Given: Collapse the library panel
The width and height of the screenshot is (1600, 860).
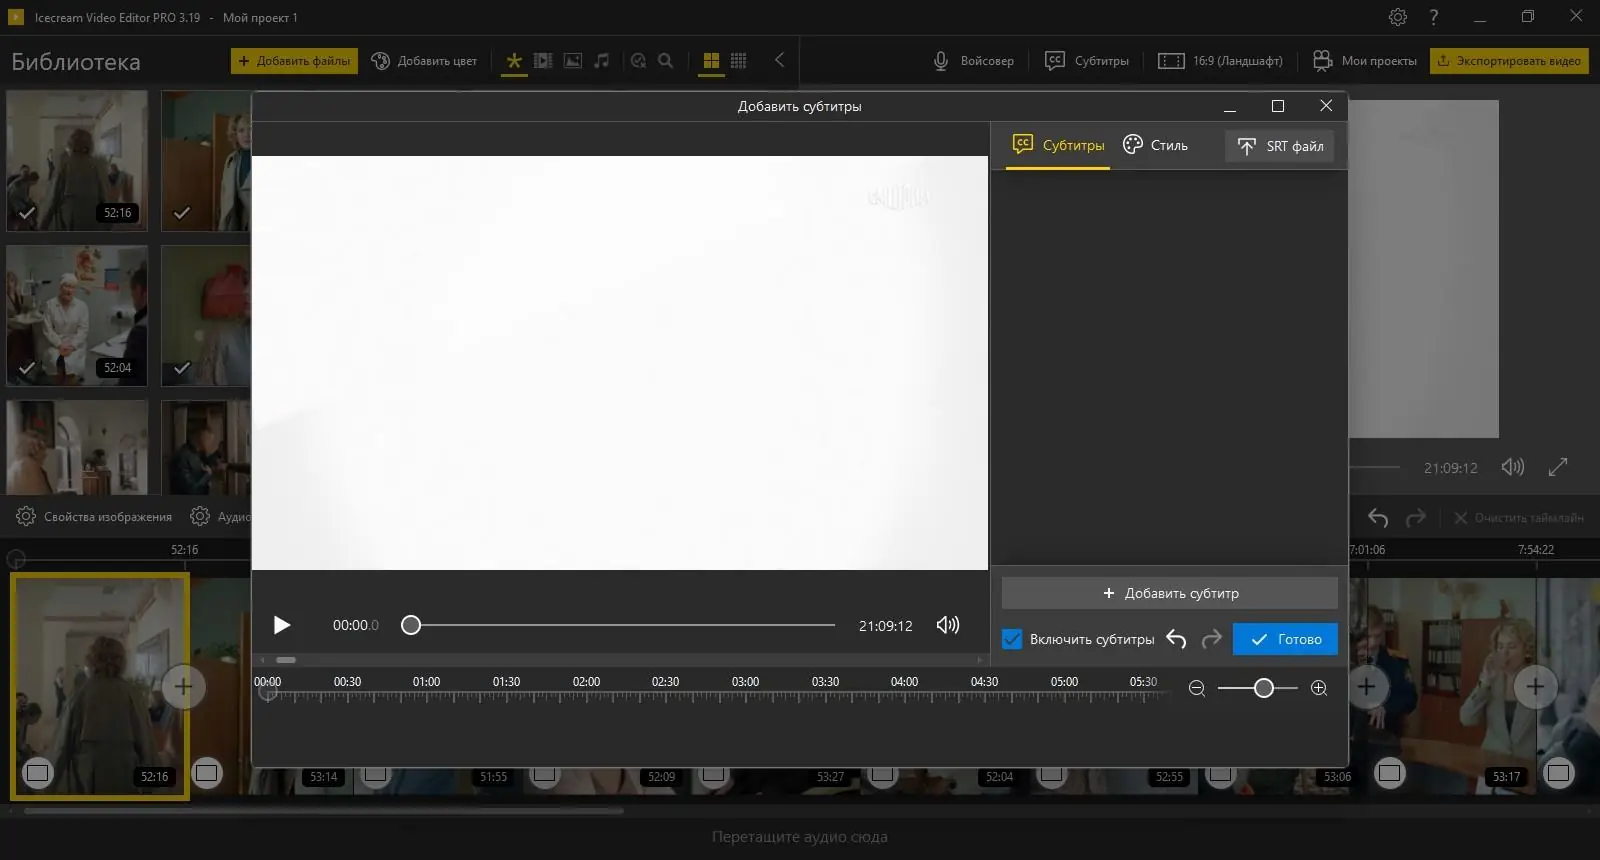Looking at the screenshot, I should coord(779,60).
